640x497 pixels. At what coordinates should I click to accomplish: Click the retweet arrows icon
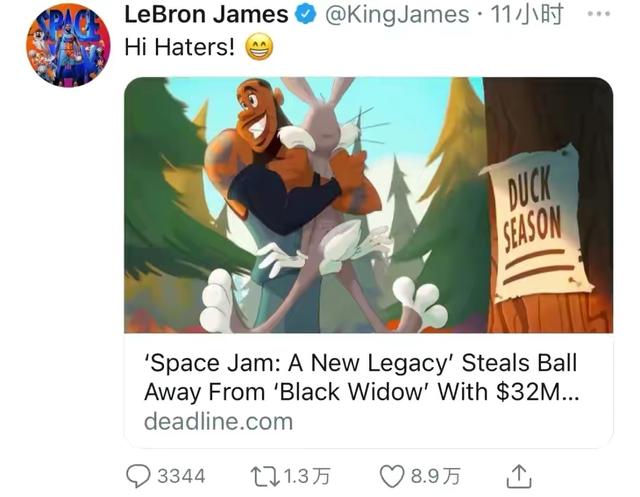265,477
